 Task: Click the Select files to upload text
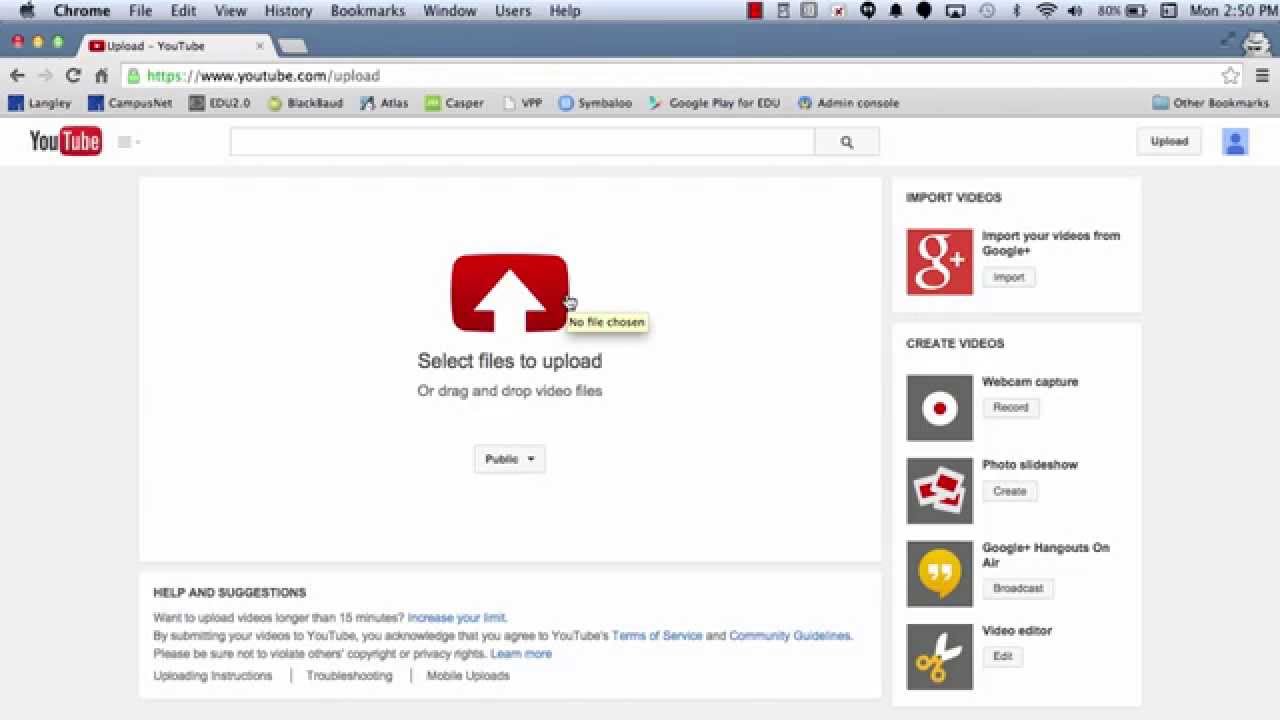510,361
